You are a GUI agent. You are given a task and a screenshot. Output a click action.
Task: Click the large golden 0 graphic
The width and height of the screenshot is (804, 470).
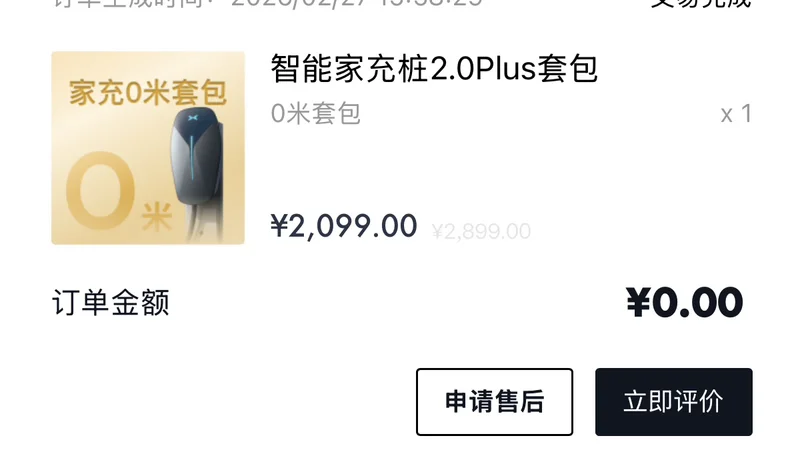(x=101, y=191)
